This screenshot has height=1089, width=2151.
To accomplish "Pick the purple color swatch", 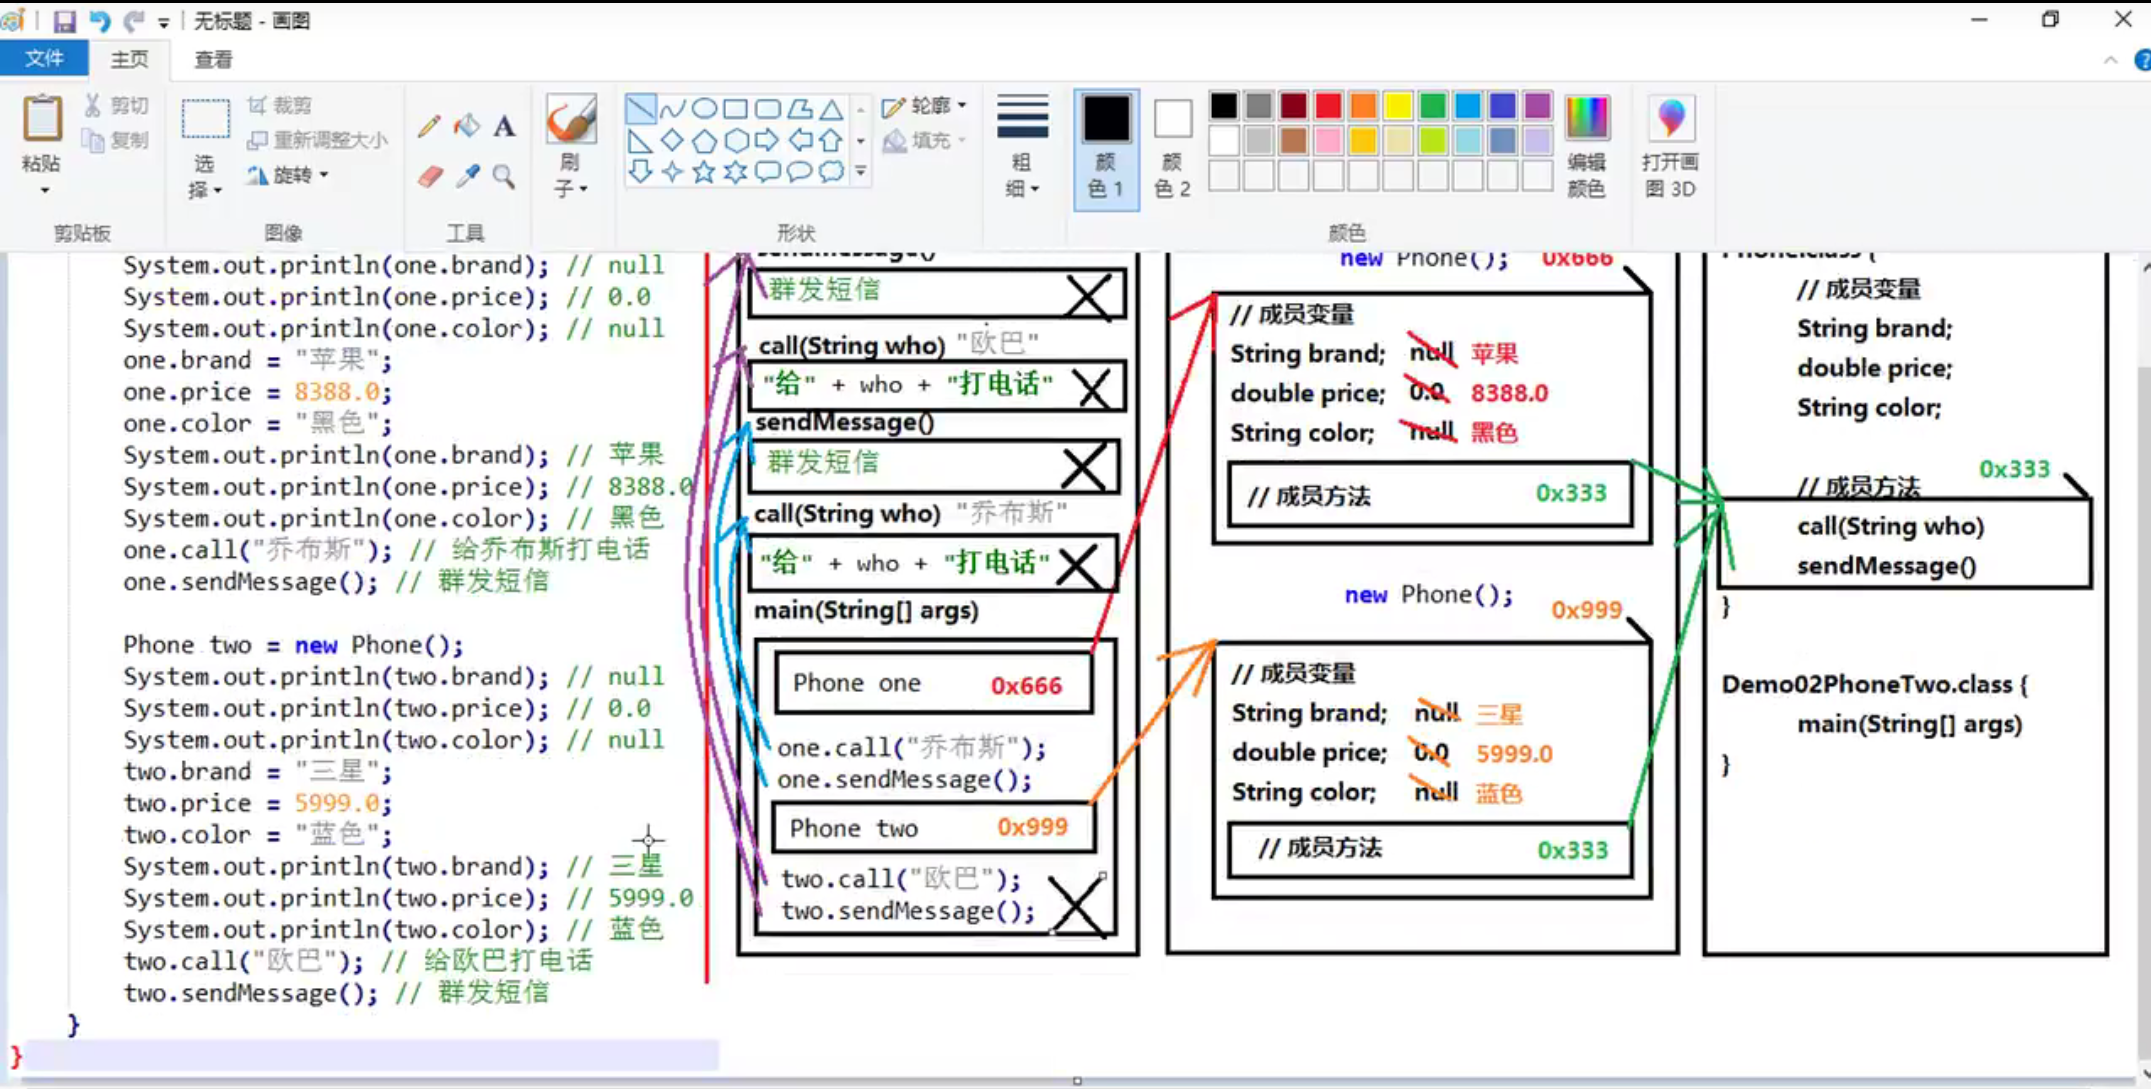I will pos(1537,105).
